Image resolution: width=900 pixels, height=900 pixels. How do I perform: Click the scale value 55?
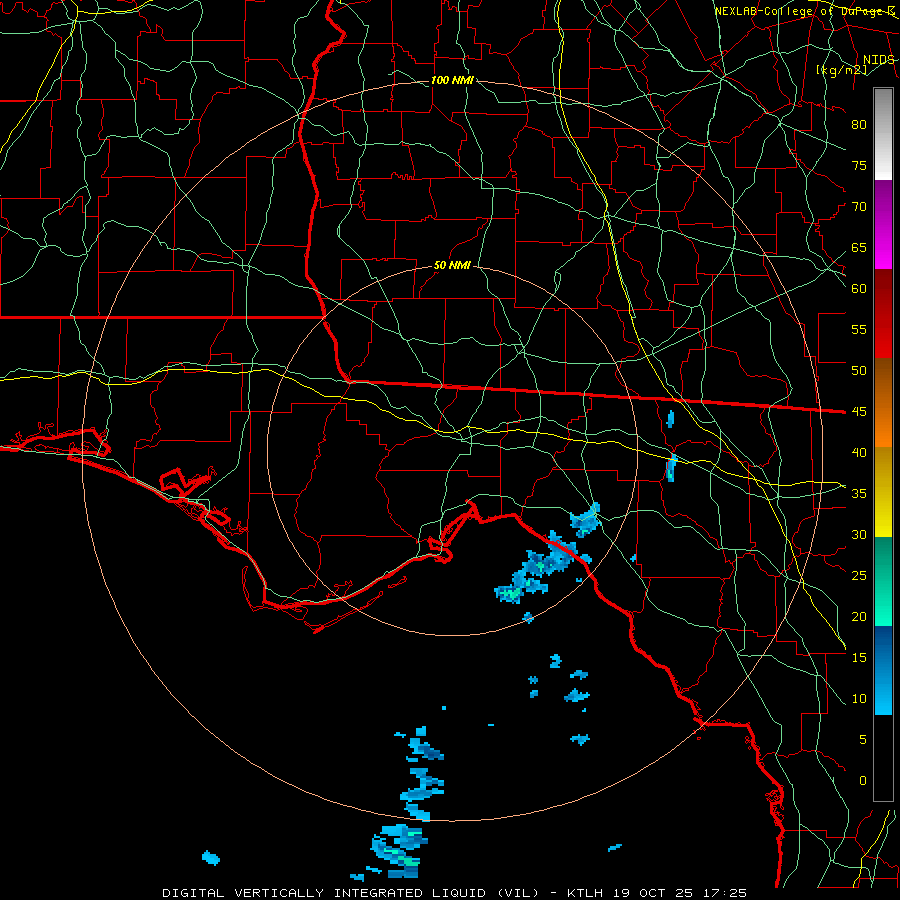[859, 330]
